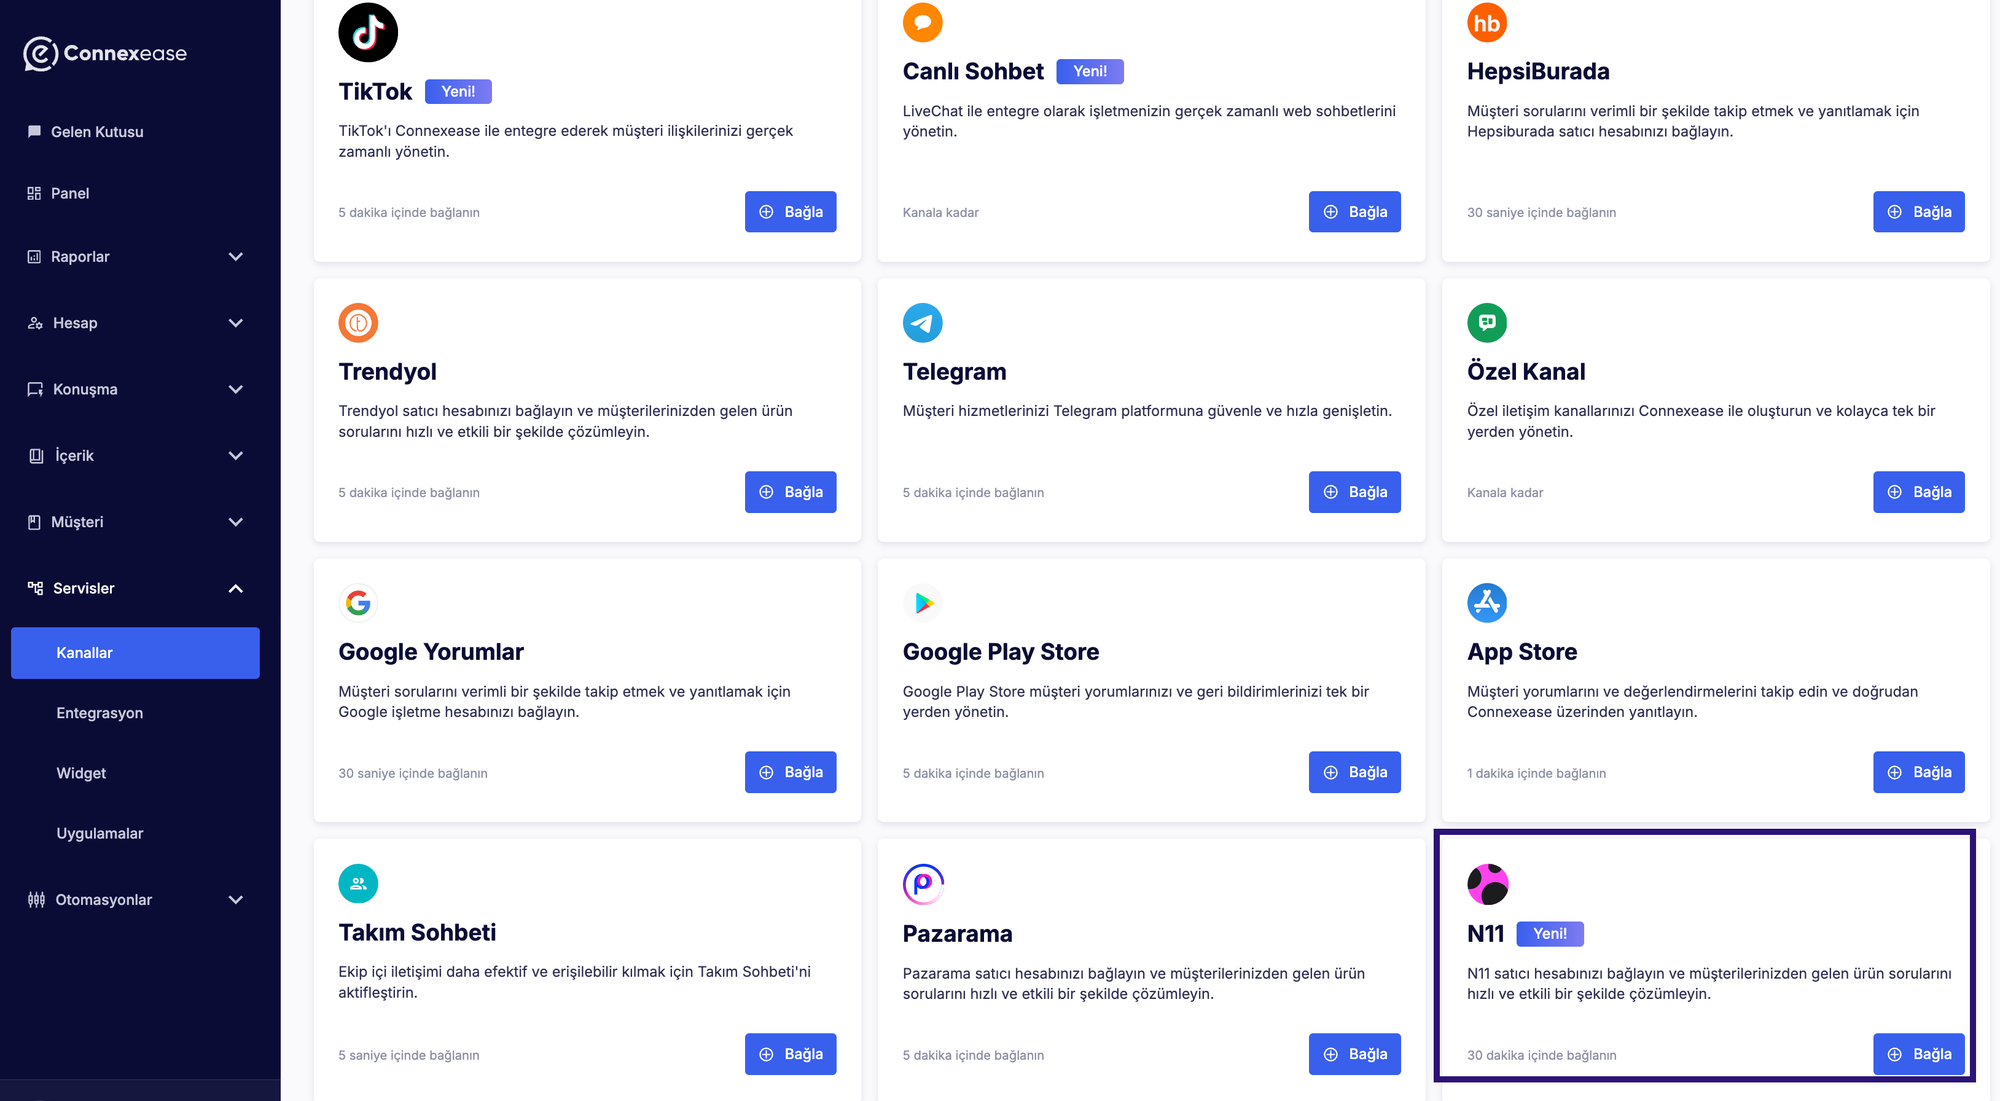Click the Pazarama logo icon
2000x1101 pixels.
(x=922, y=884)
